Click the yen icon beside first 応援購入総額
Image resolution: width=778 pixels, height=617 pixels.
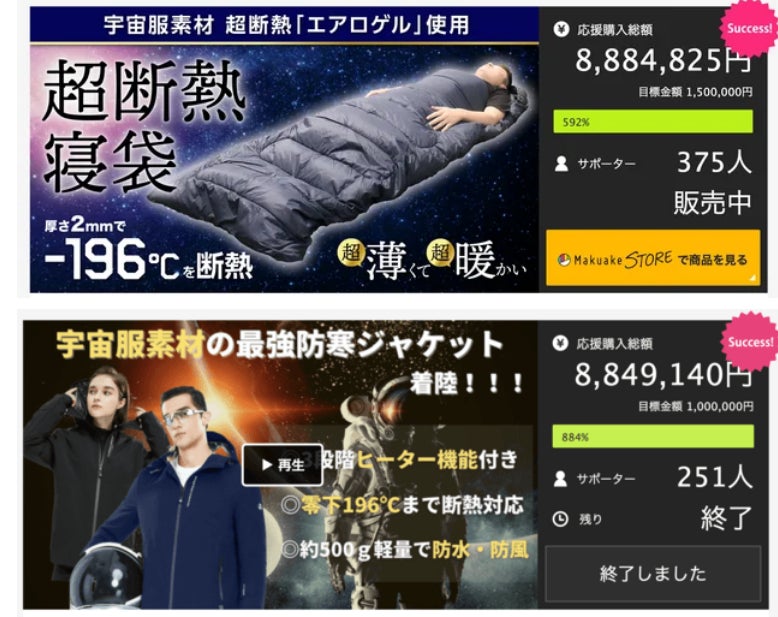pyautogui.click(x=561, y=29)
